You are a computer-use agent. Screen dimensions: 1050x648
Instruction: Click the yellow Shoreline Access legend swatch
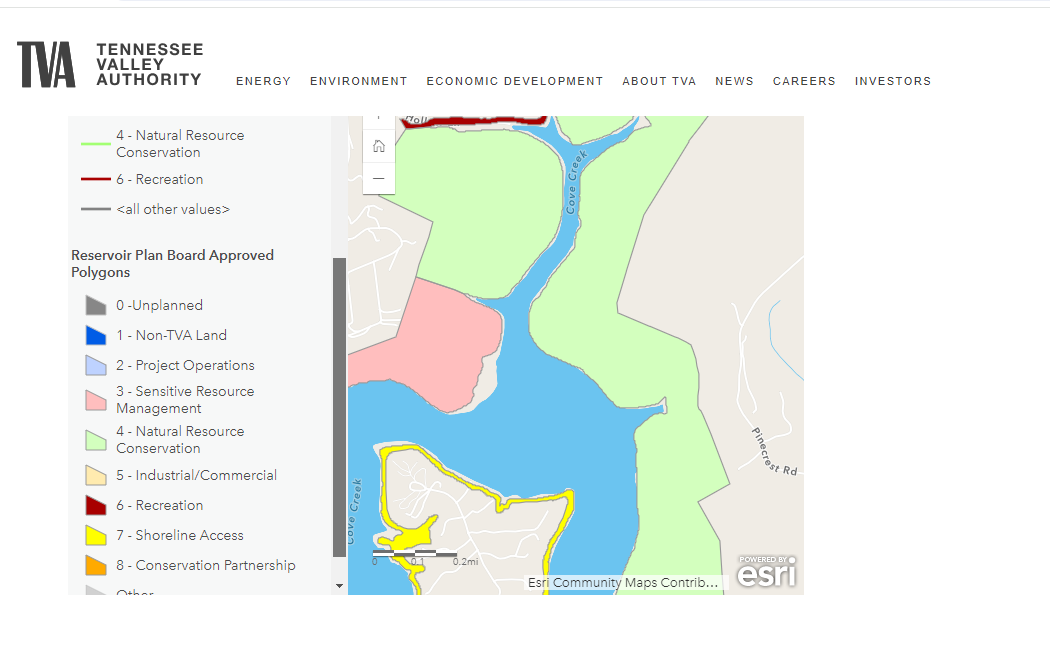tap(95, 535)
